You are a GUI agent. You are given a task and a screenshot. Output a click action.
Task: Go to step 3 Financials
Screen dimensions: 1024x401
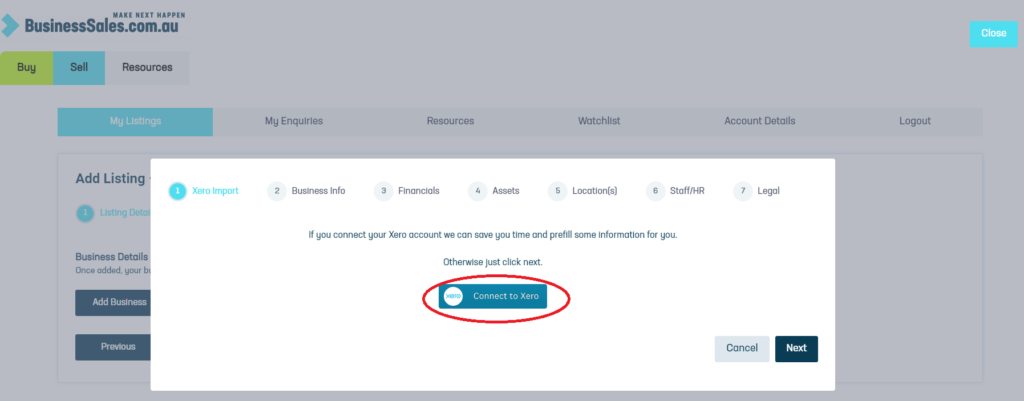[x=407, y=191]
